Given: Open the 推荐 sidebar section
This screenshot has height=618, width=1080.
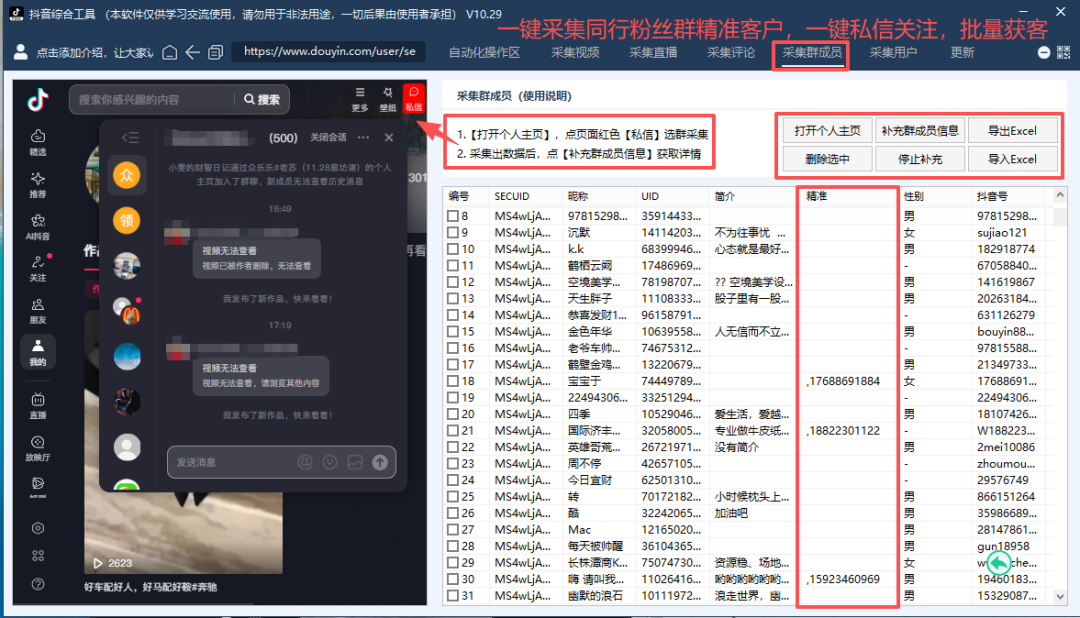Looking at the screenshot, I should (38, 185).
